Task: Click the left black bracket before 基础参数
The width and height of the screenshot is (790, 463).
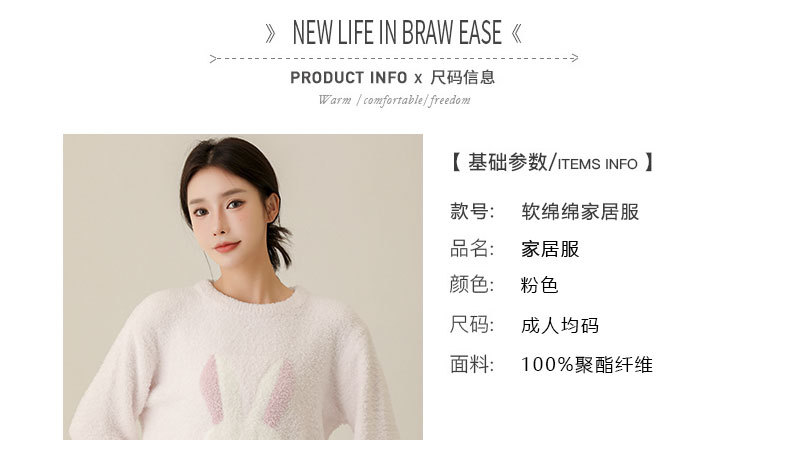Action: tap(455, 163)
